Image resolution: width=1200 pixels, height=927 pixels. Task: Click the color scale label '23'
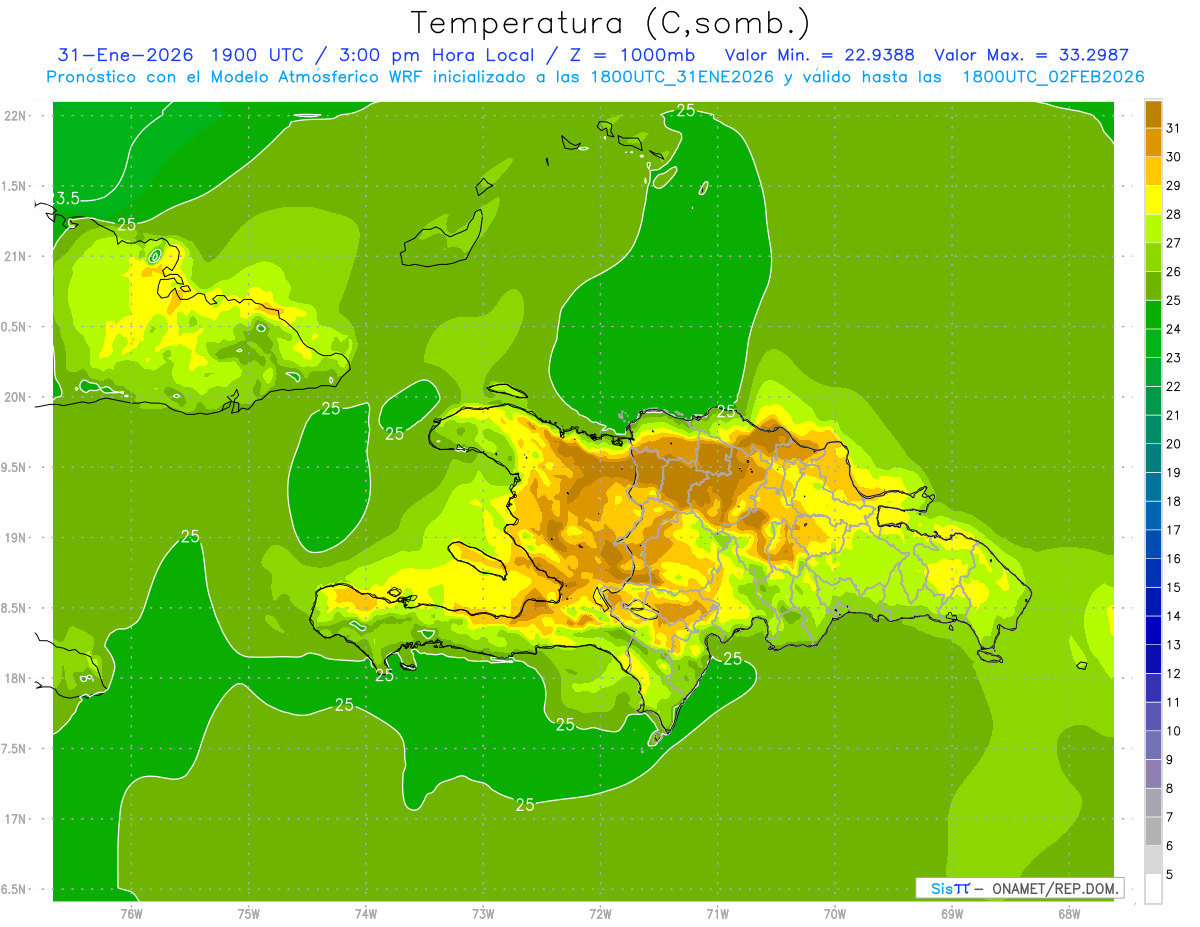[1175, 357]
